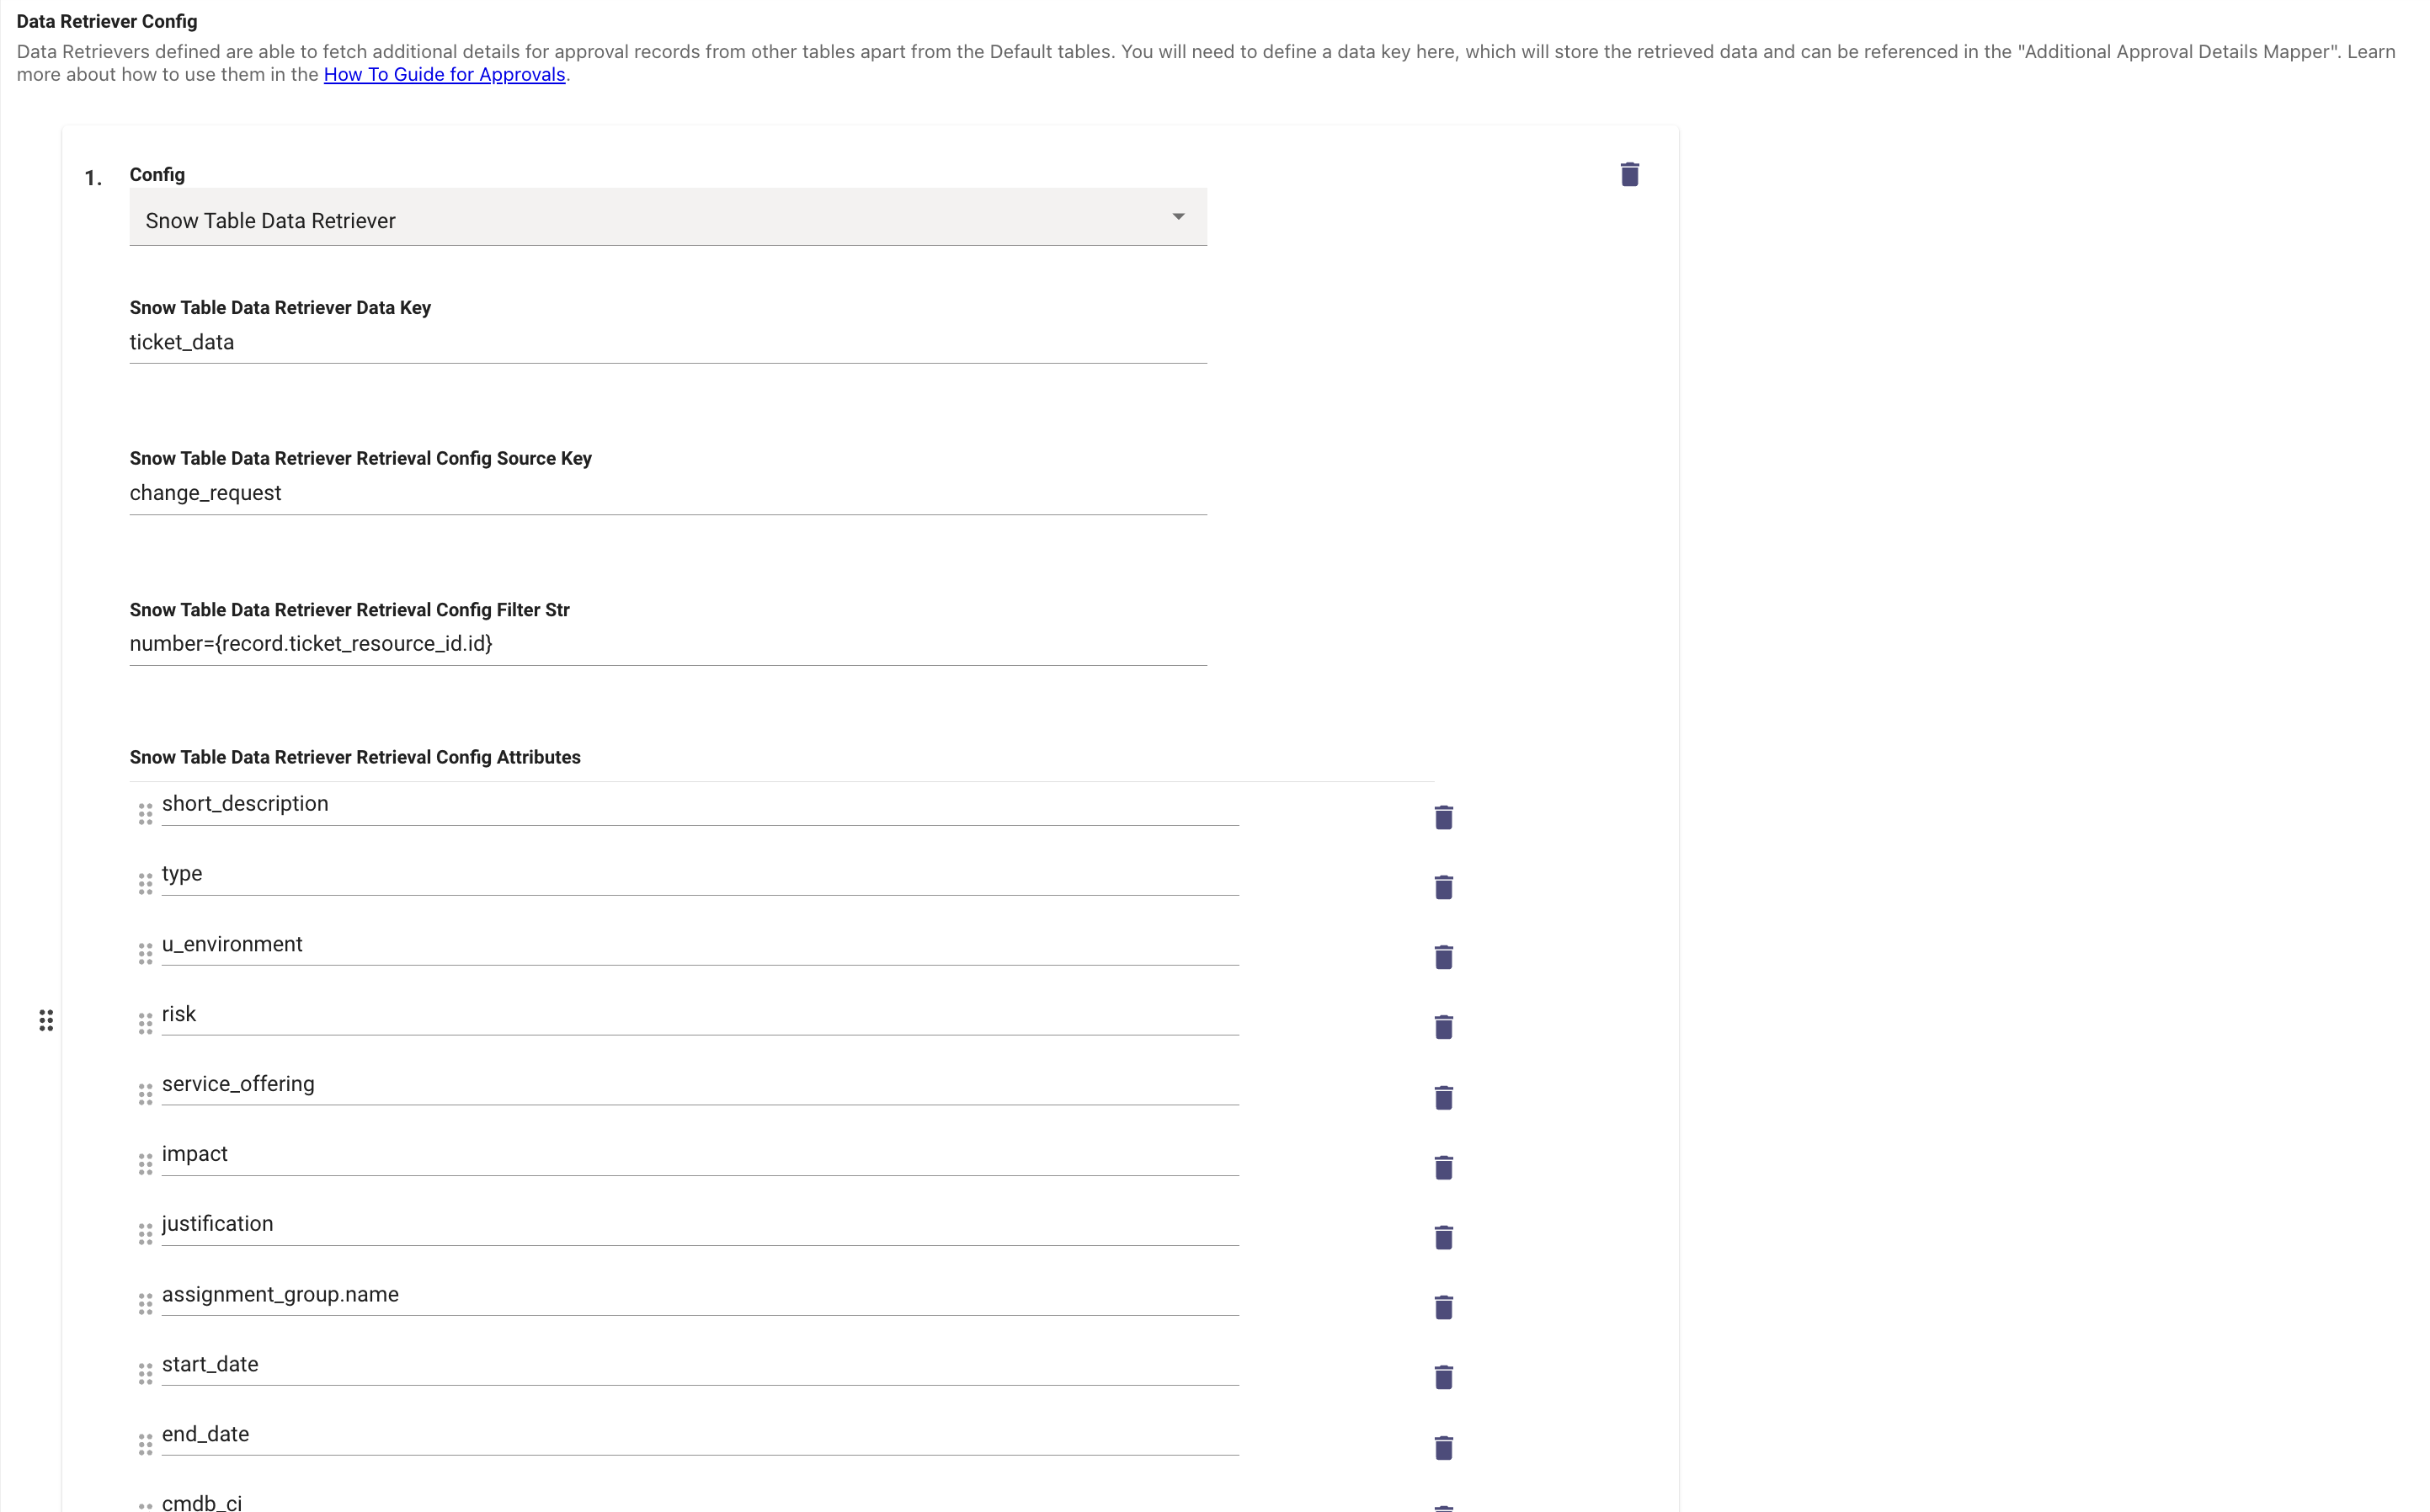Delete the end_date attribute row
Viewport: 2430px width, 1512px height.
[1443, 1447]
